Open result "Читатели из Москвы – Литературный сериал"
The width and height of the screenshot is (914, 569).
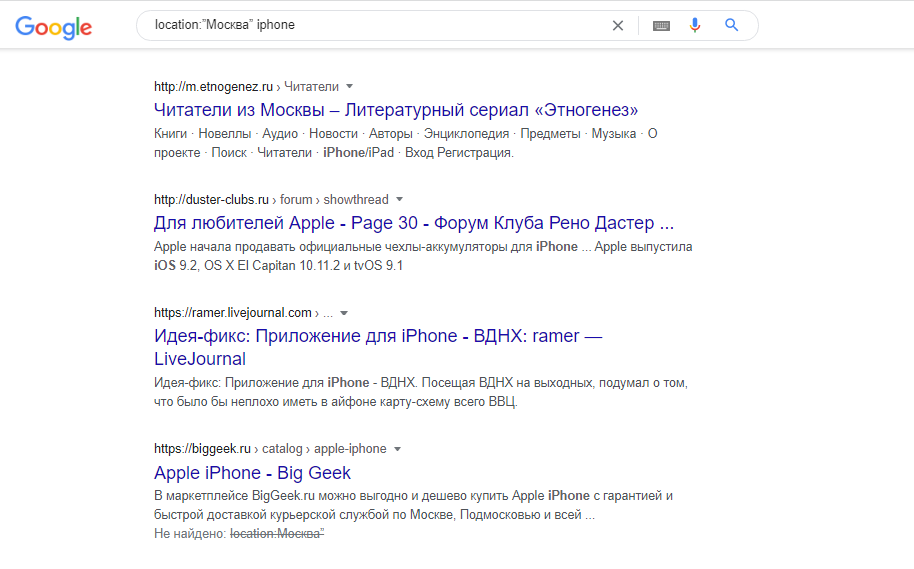point(396,110)
